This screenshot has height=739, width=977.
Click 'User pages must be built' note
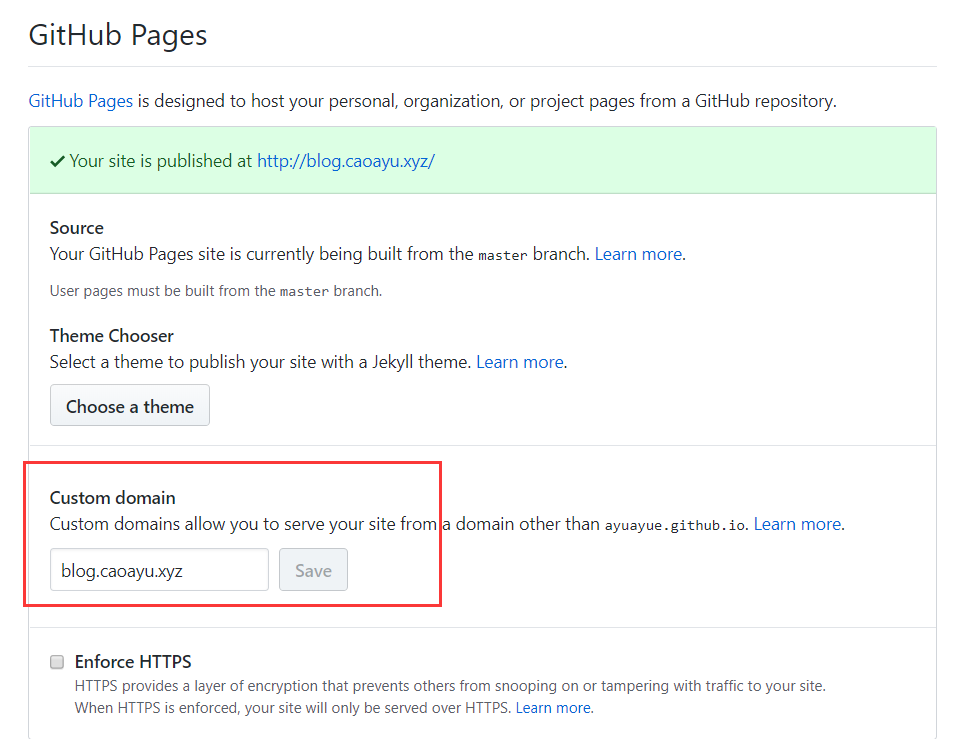click(216, 291)
